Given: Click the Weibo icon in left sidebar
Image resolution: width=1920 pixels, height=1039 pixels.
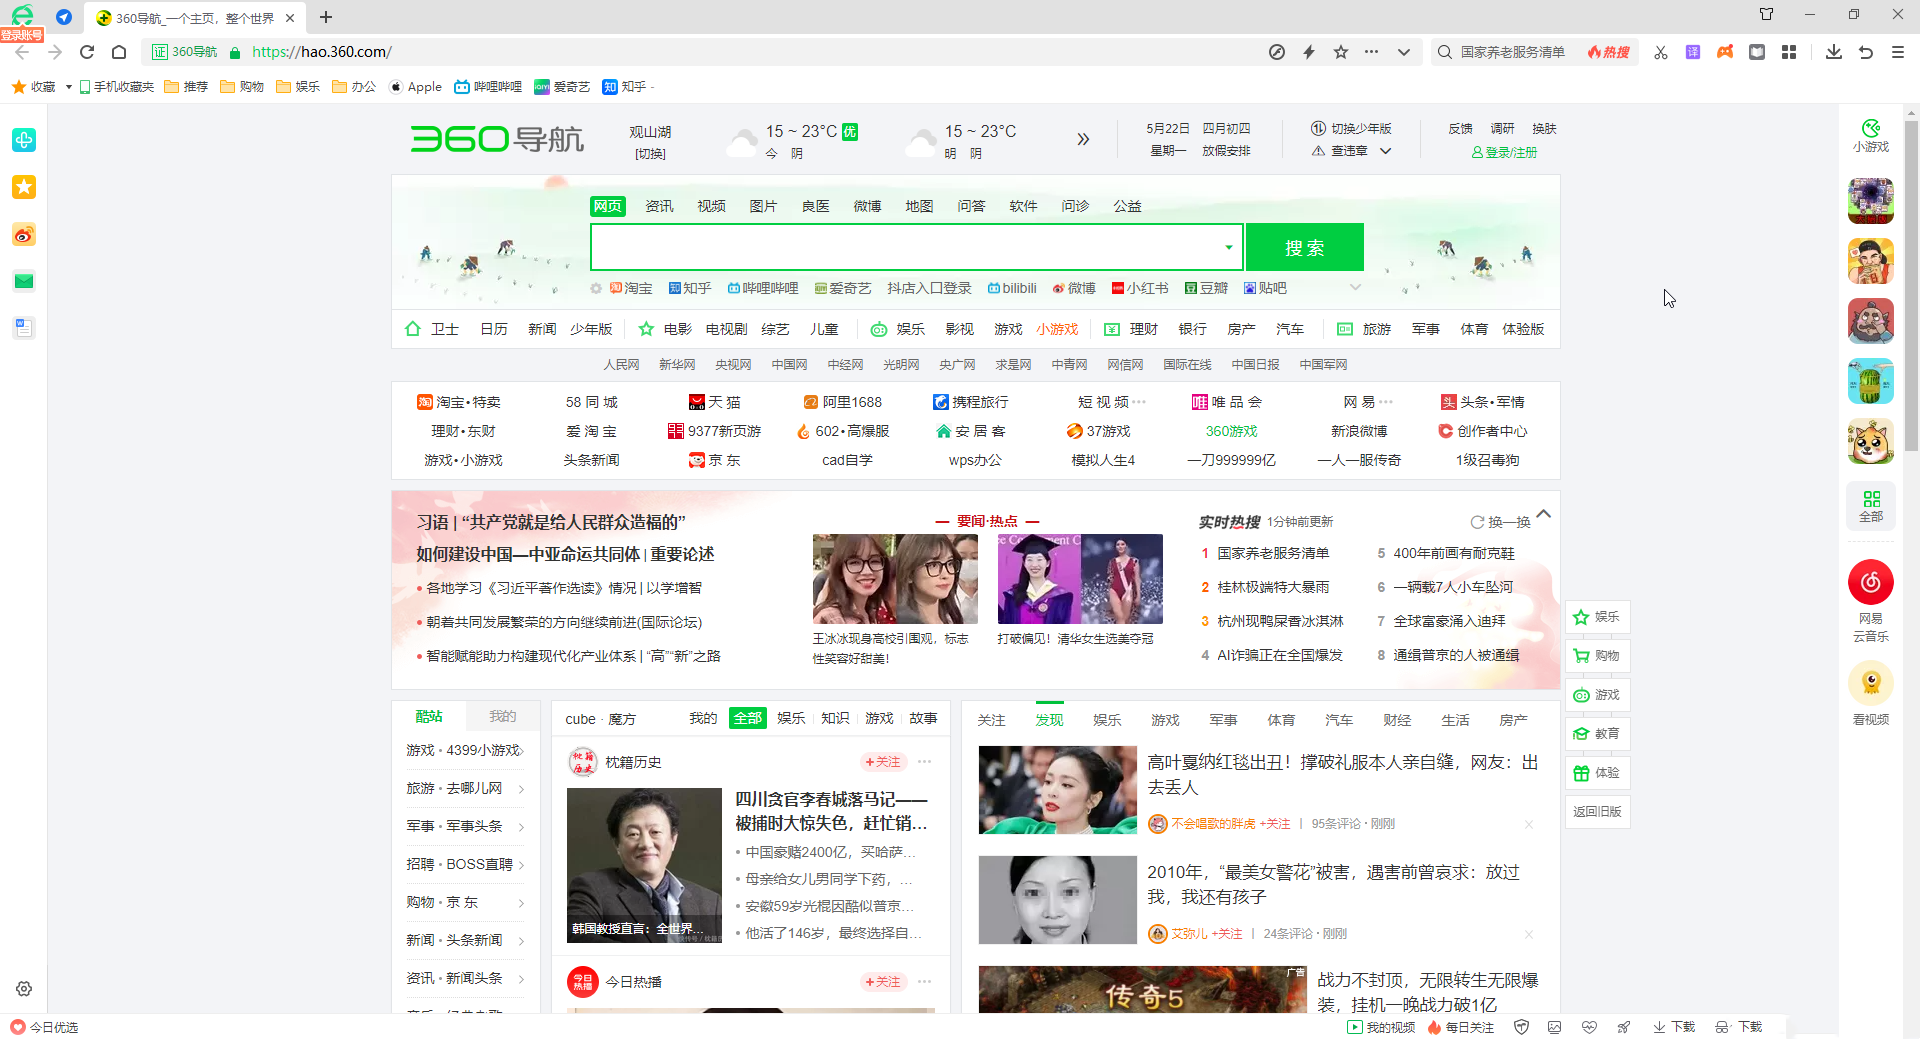Looking at the screenshot, I should click(24, 235).
